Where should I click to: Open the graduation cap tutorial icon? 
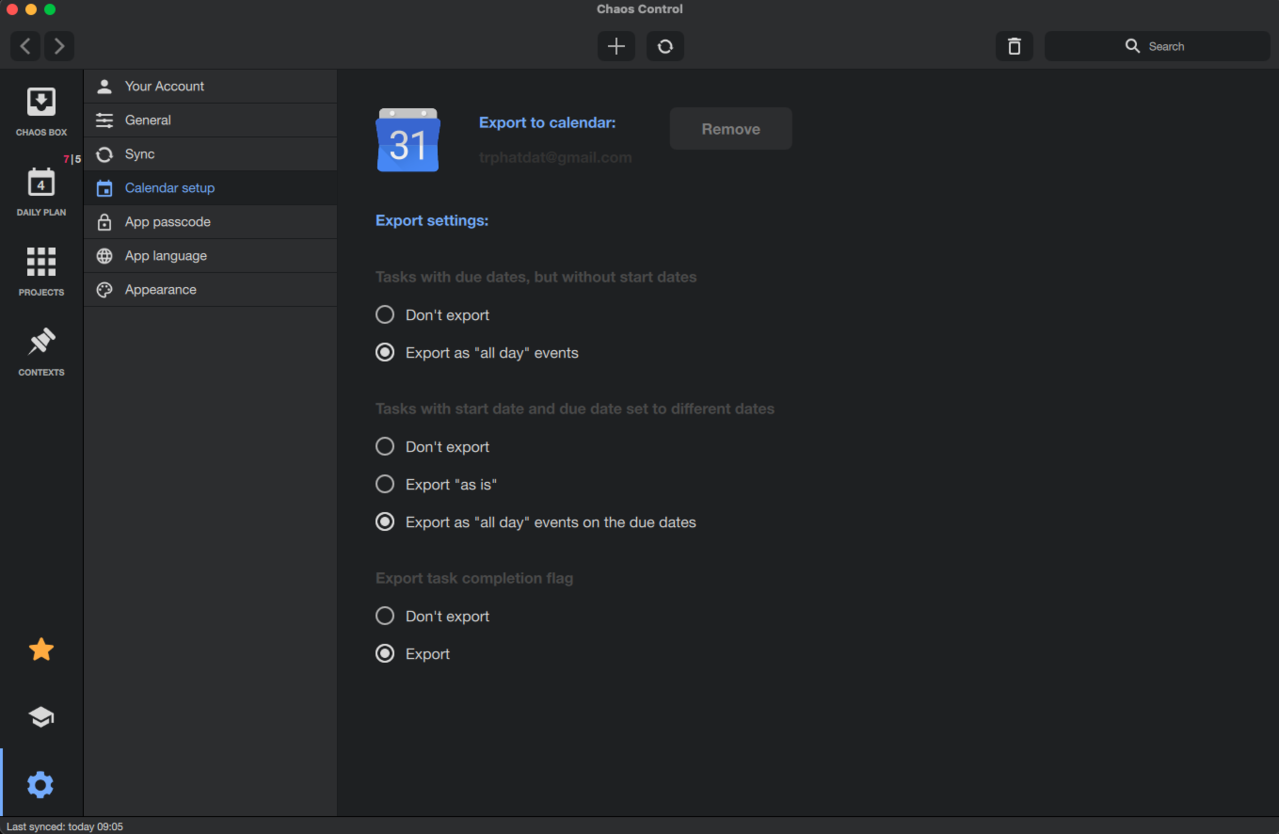41,717
